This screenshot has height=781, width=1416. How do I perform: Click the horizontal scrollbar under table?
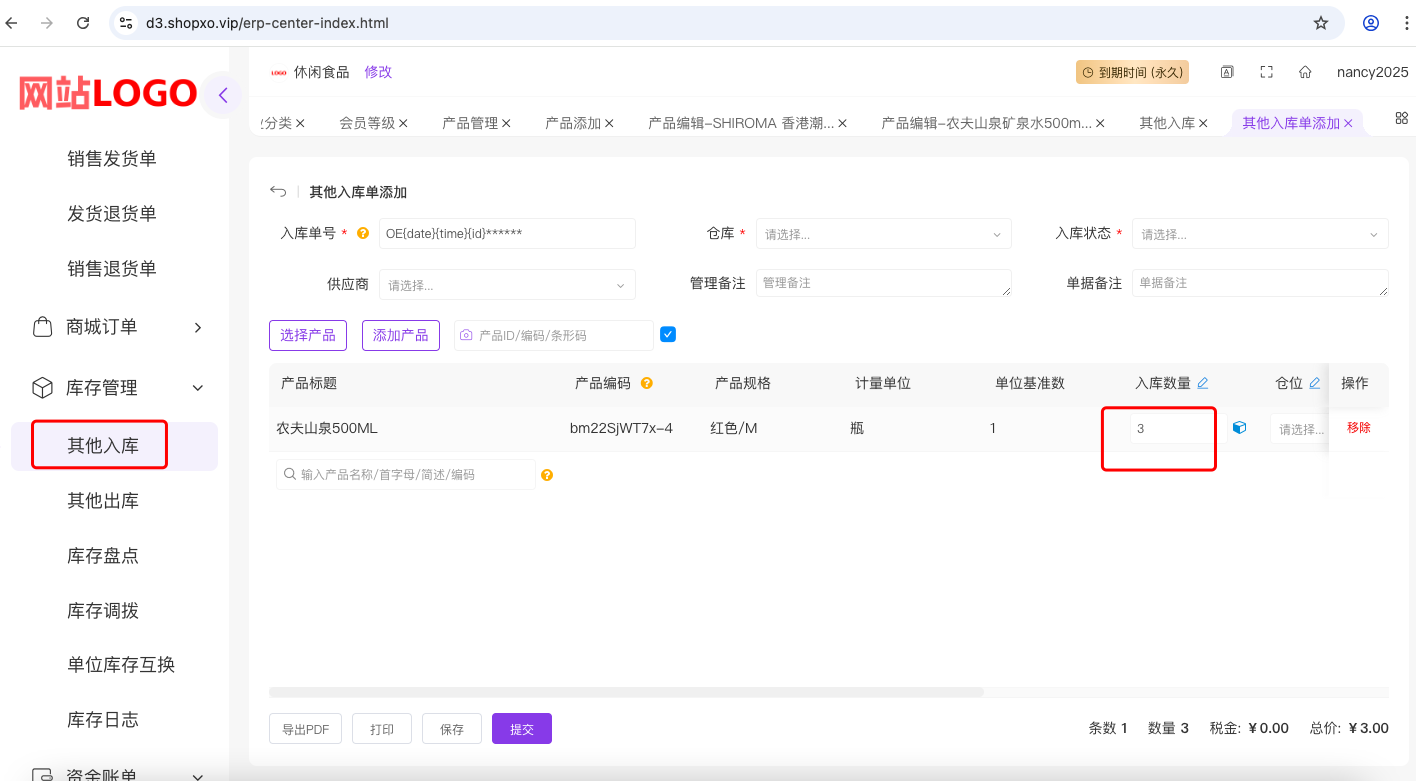point(626,692)
